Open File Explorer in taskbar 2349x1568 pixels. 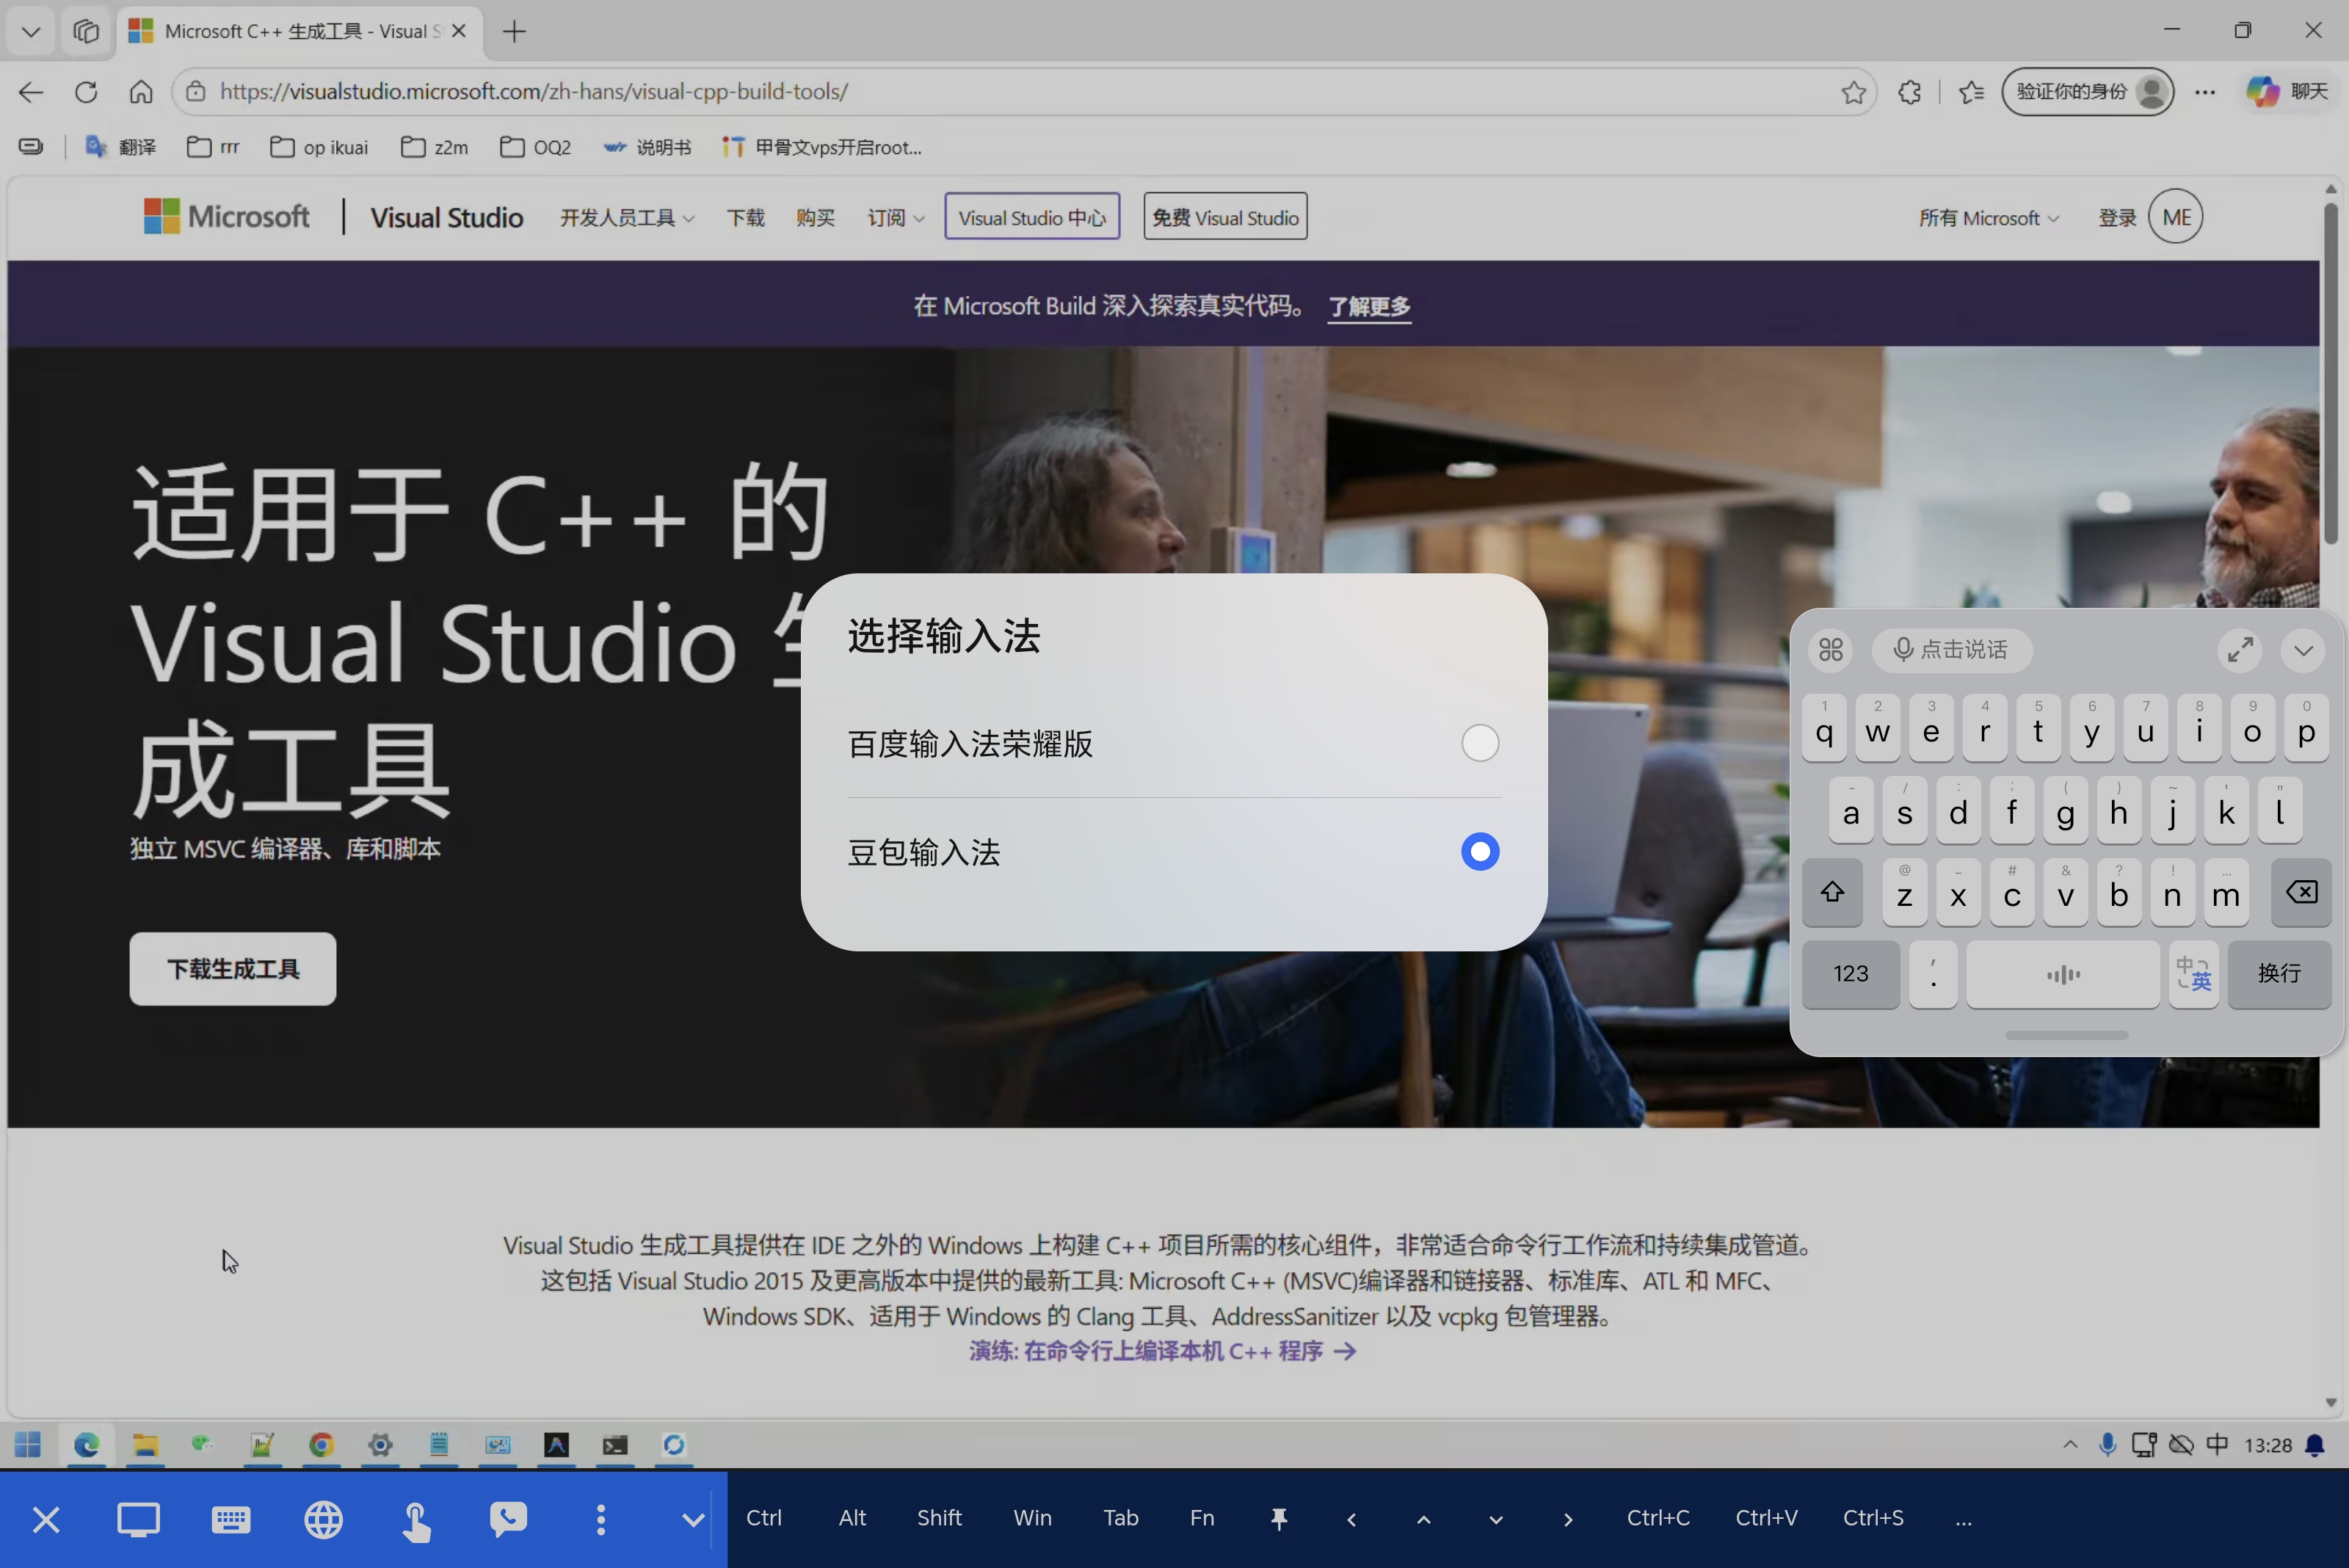145,1445
